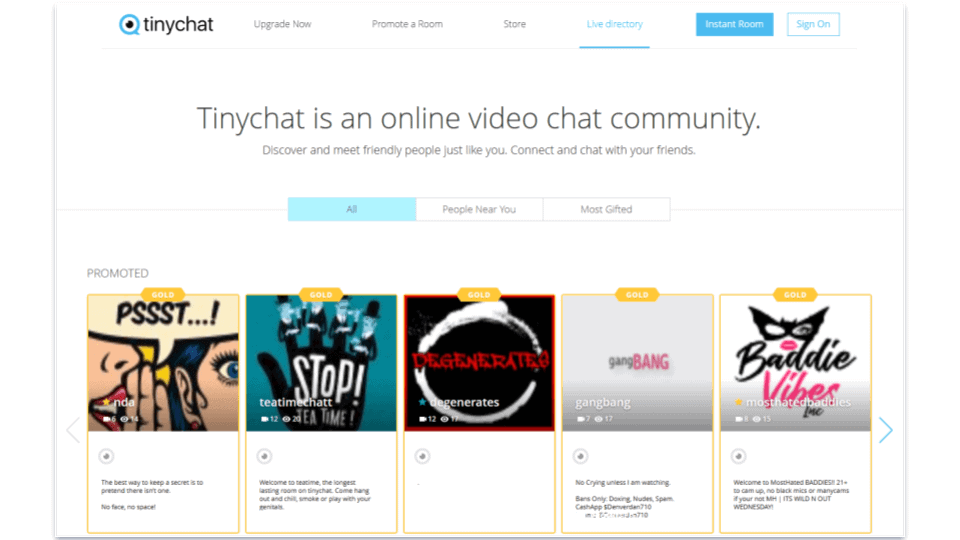Click the round icon in teatimechatt card
This screenshot has width=960, height=540.
264,456
